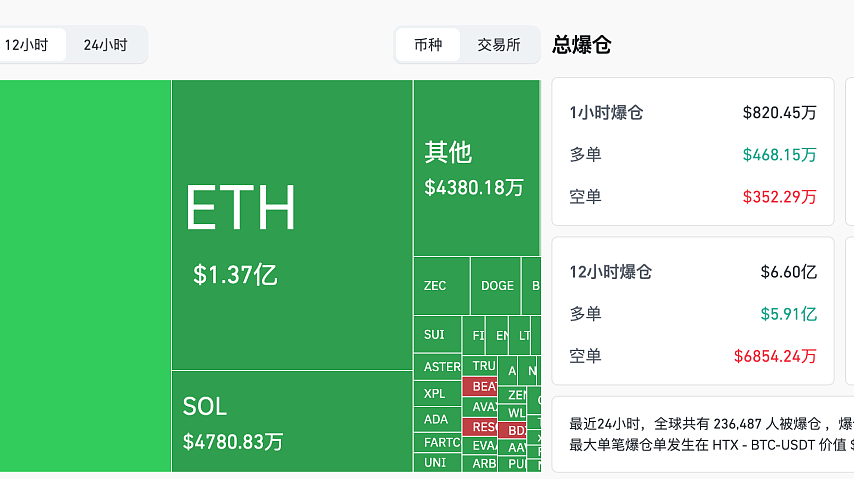
Task: Open the SOL $4780.83万 block
Action: 292,421
